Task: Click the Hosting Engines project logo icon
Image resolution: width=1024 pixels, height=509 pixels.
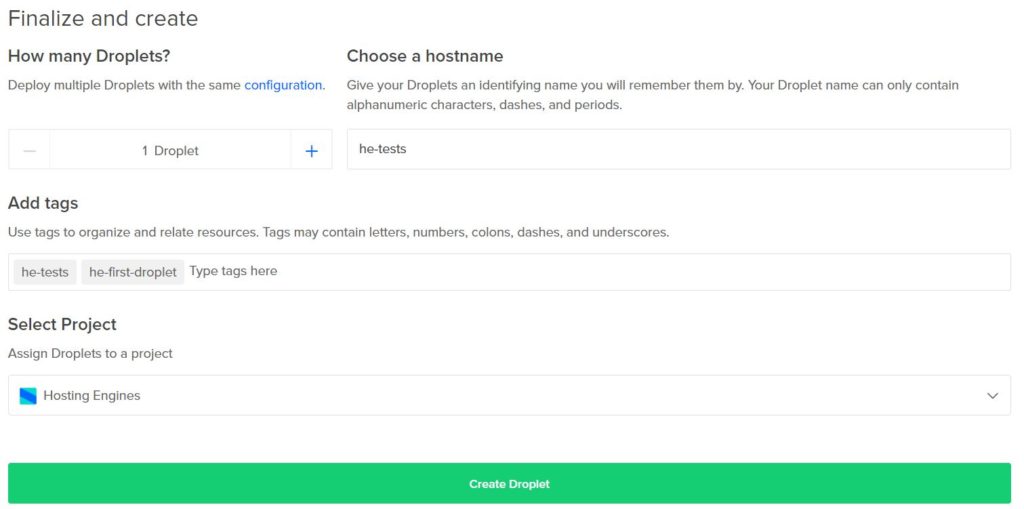Action: click(x=28, y=396)
